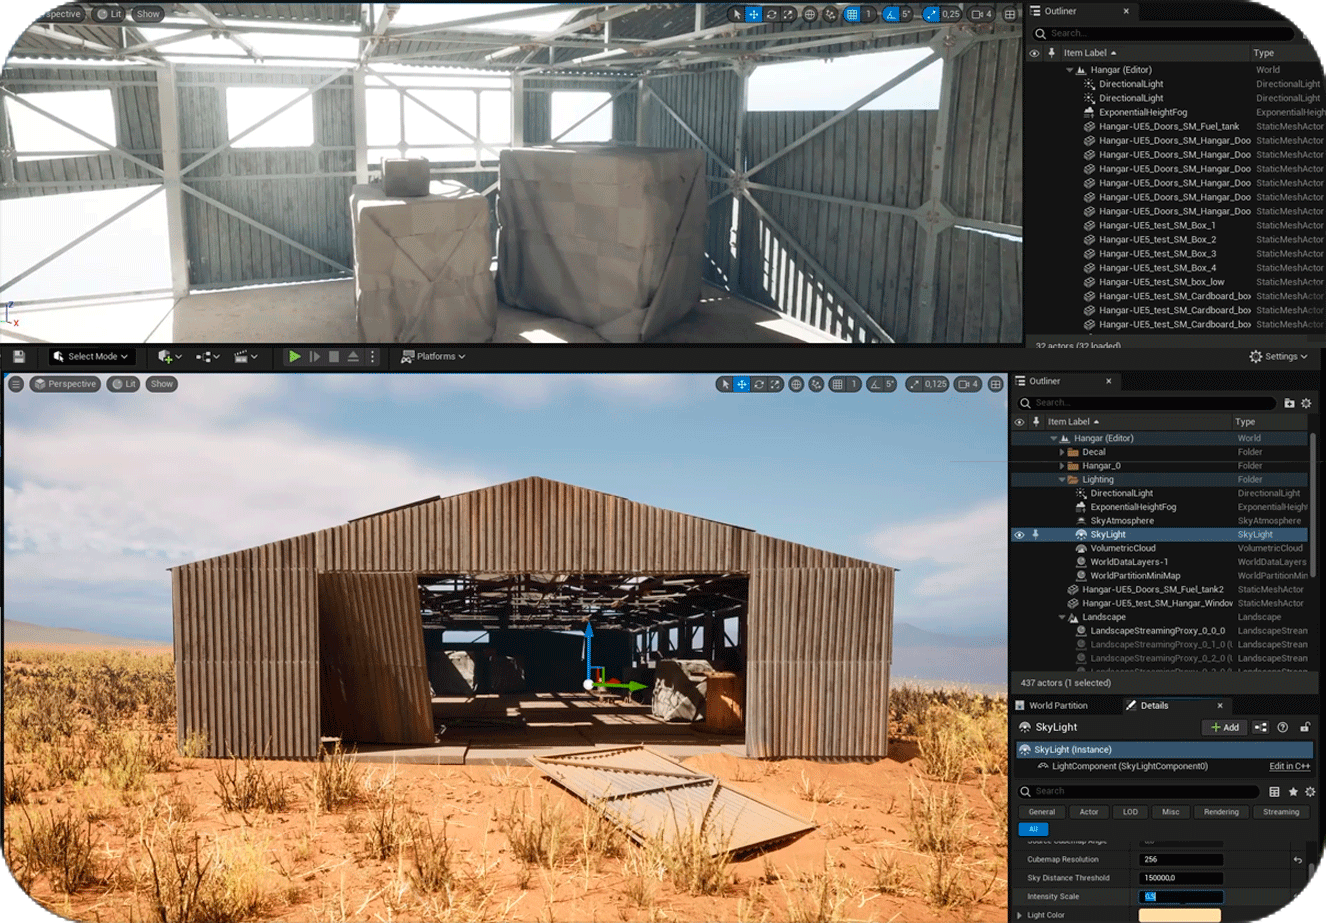Screen dimensions: 1326x923
Task: Reset Cubemap Resolution with the revert arrow
Action: [x=1297, y=859]
